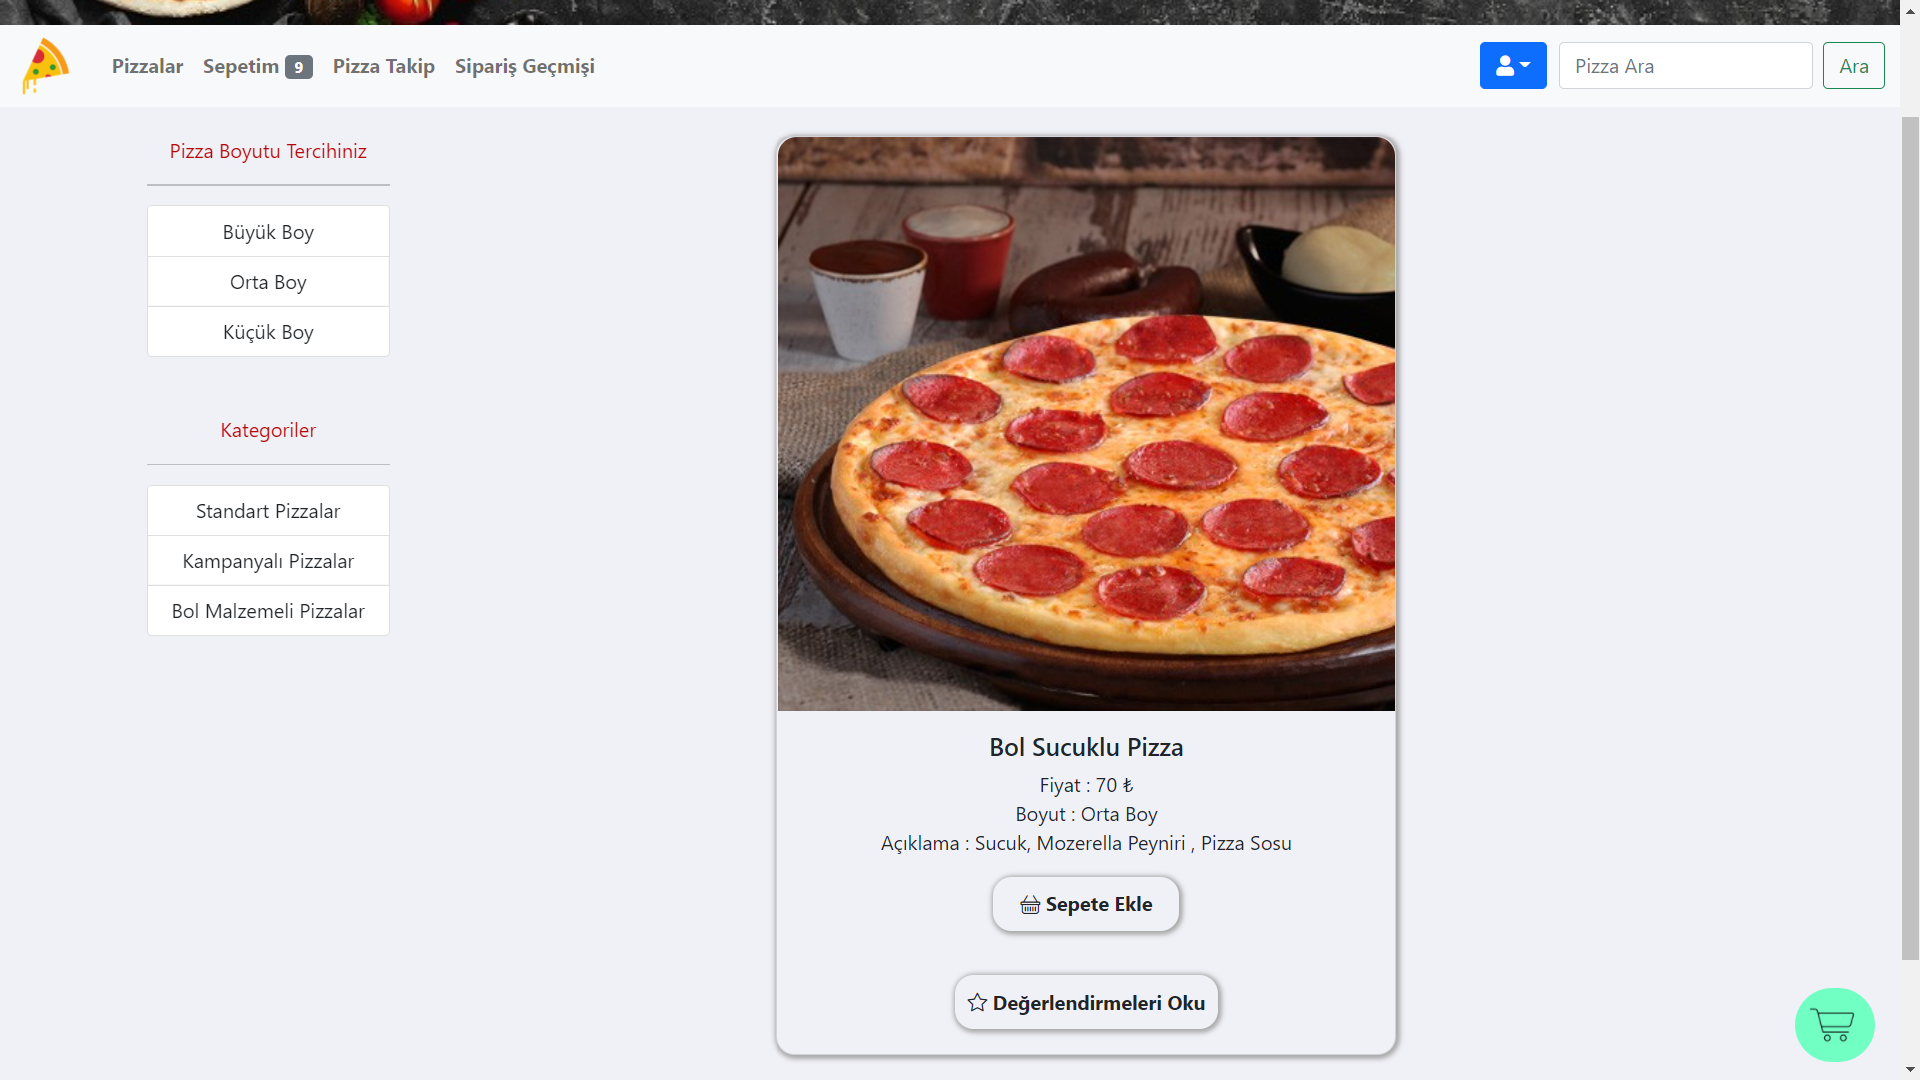Open the Kampanyalı Pizzalar category
This screenshot has height=1080, width=1920.
[x=268, y=561]
